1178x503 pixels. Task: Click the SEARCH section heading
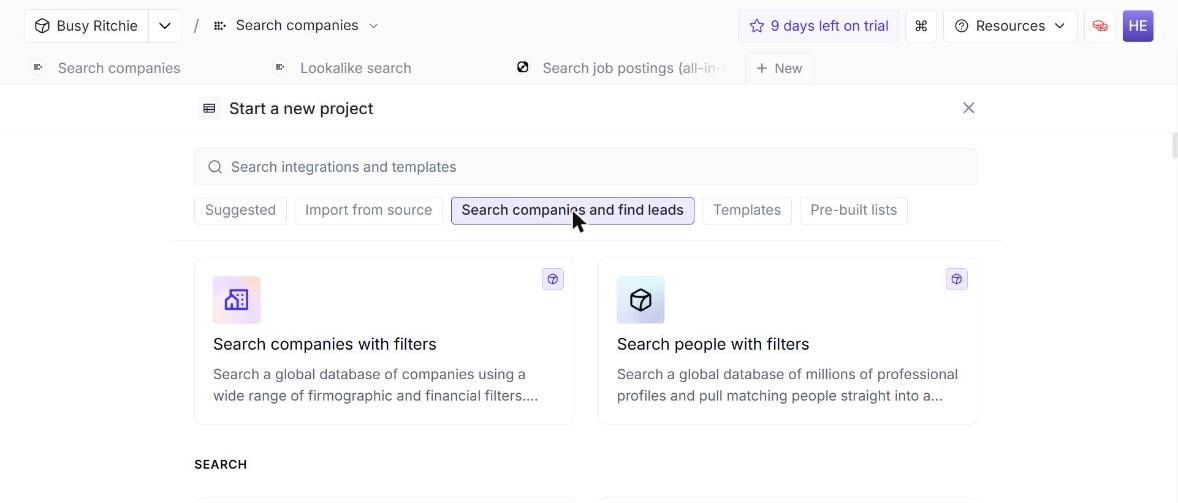[x=221, y=465]
